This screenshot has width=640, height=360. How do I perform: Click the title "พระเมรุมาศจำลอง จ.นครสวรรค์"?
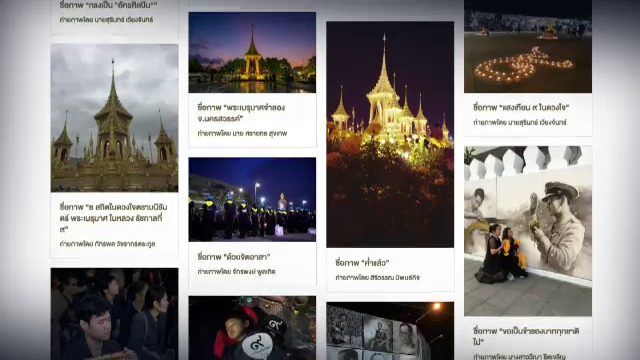241,113
